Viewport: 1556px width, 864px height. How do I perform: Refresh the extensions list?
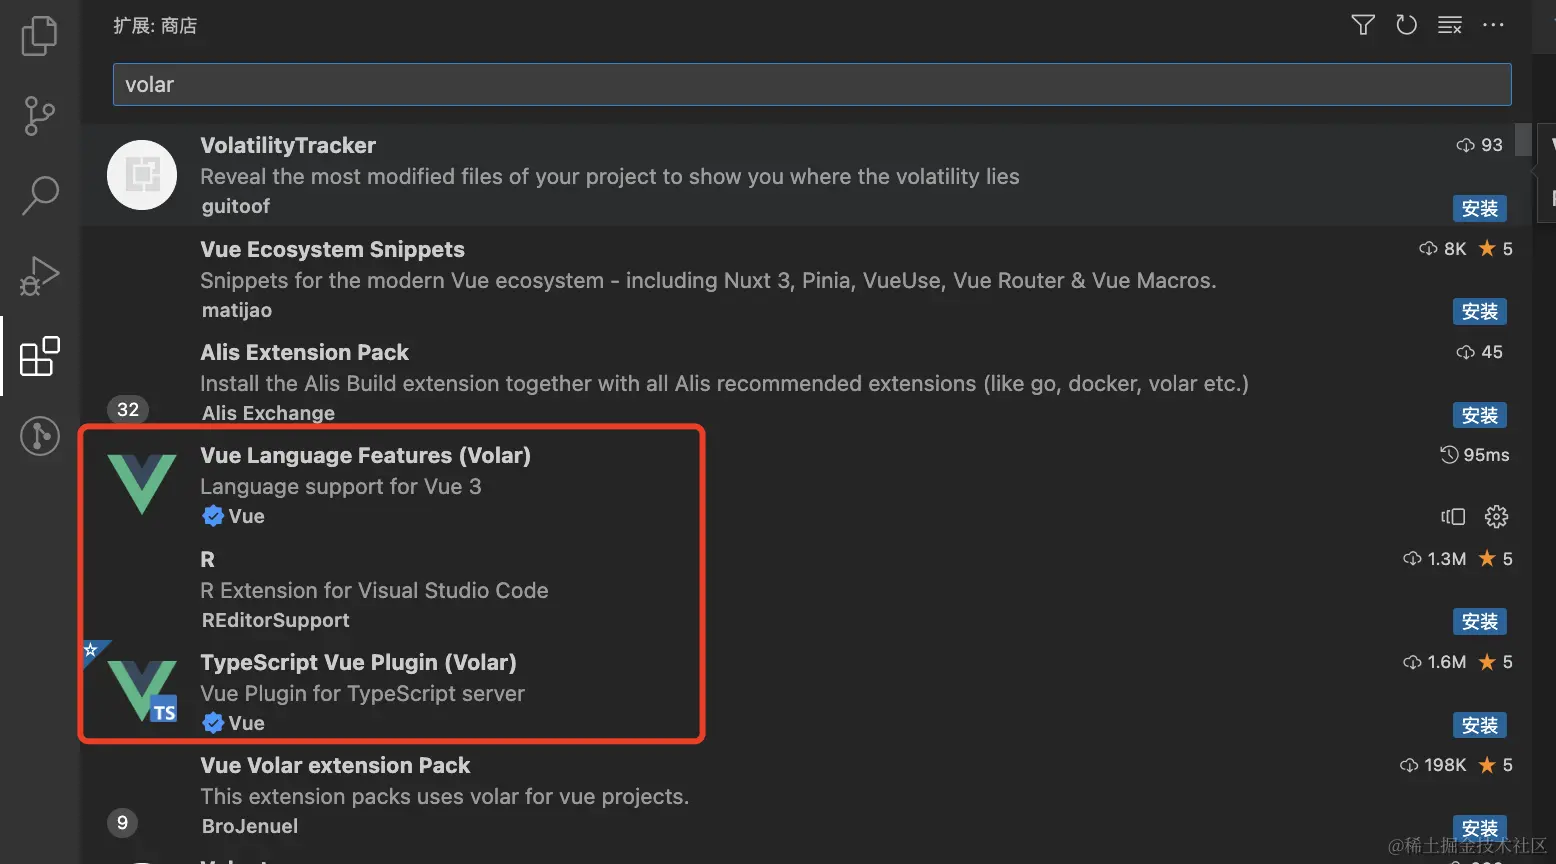[x=1406, y=25]
